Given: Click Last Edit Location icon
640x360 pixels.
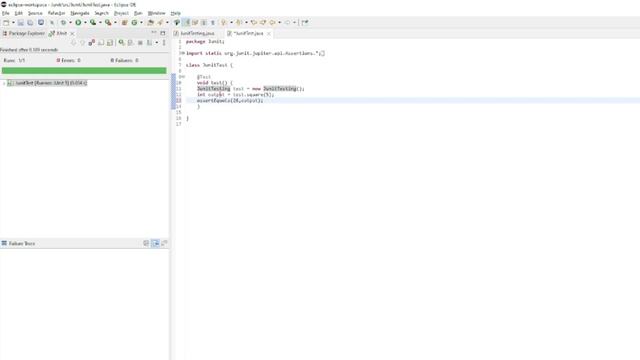Looking at the screenshot, I should [x=254, y=22].
